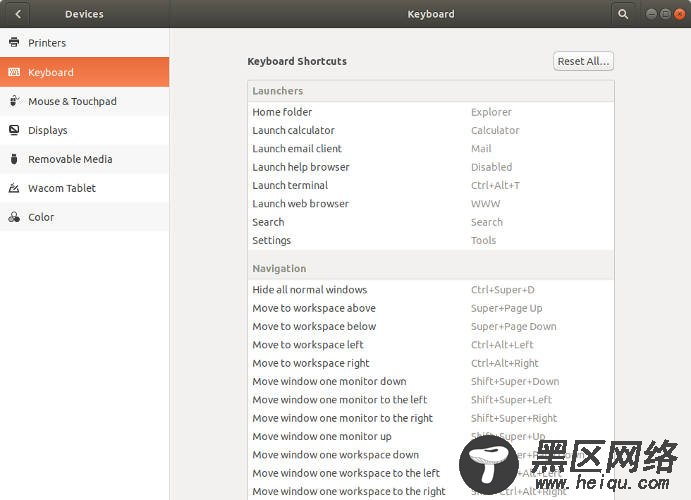This screenshot has height=500, width=691.
Task: Click the Ctrl+Alt+T shortcut value
Action: pos(495,185)
